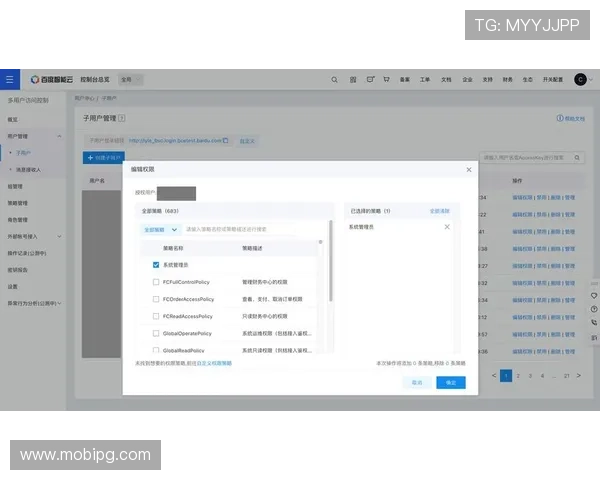The image size is (600, 480).
Task: Click the 全部清除 clear-all link
Action: [x=440, y=212]
